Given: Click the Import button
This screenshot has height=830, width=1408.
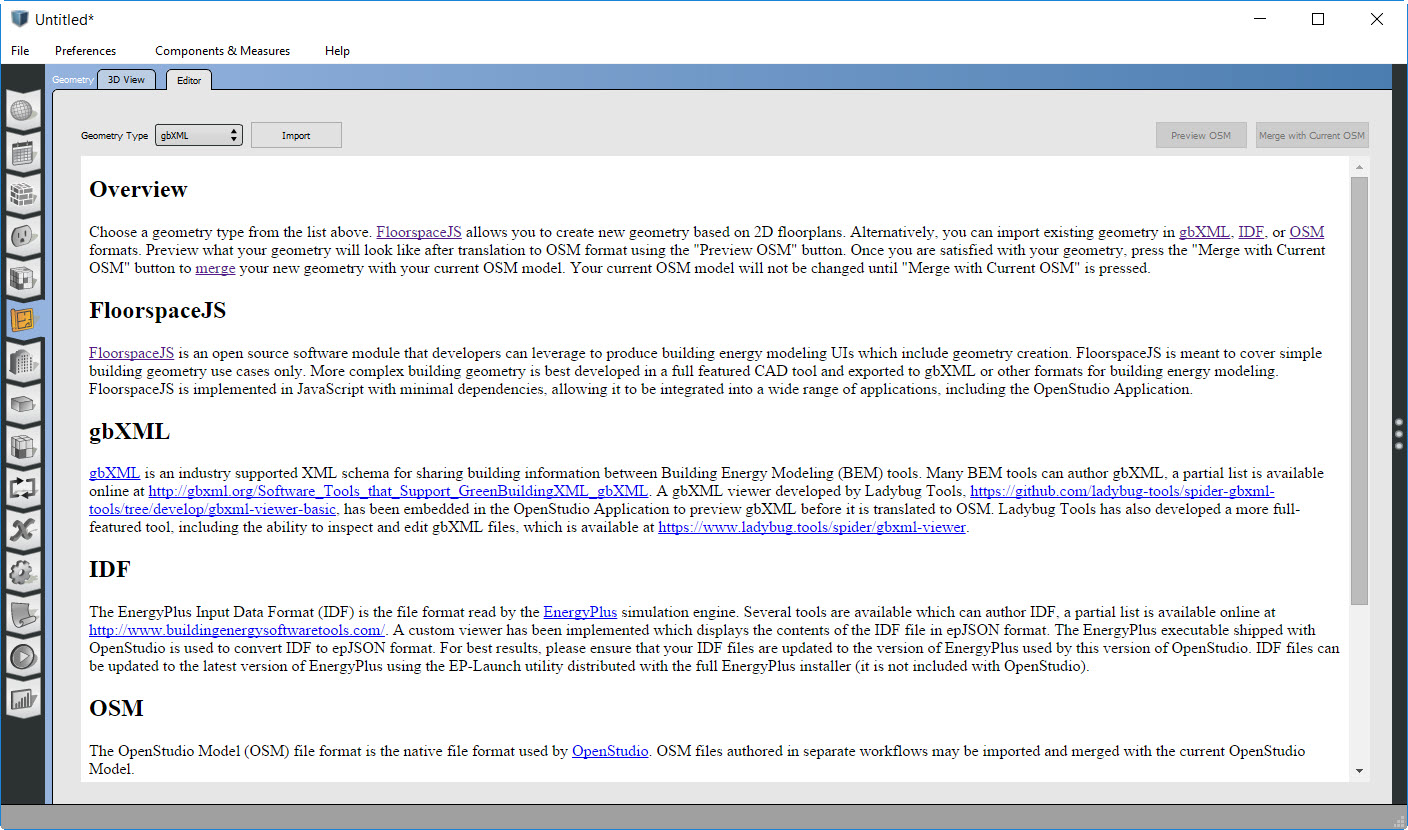Looking at the screenshot, I should (296, 135).
